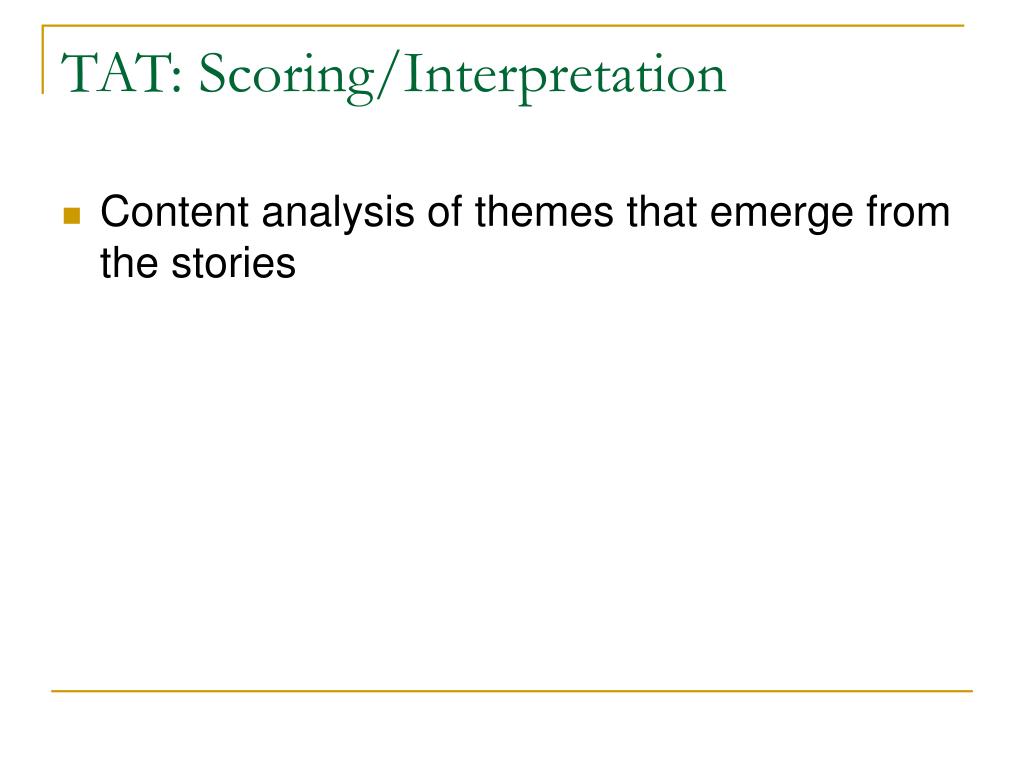Click the gold horizontal line near the slide bottom
Screen dimensions: 1024x768
(x=512, y=690)
